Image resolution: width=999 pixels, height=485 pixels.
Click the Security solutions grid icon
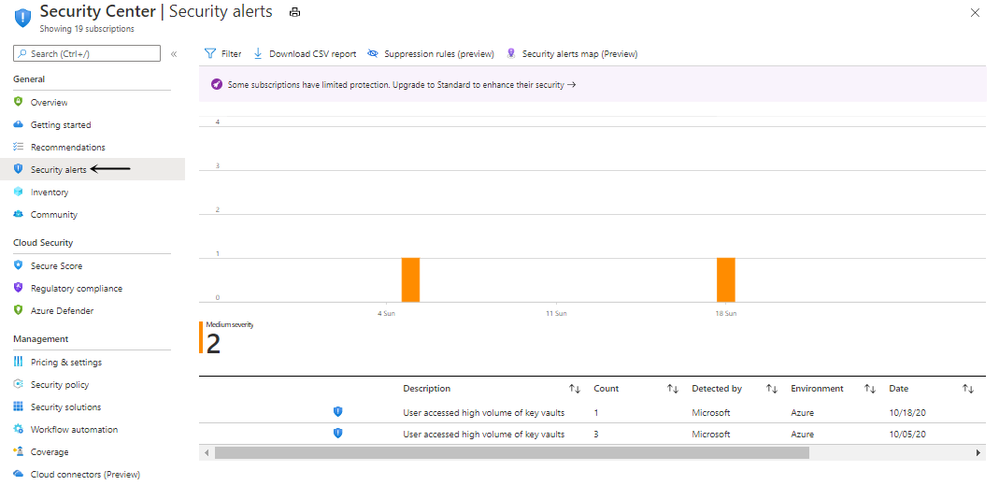coord(18,406)
